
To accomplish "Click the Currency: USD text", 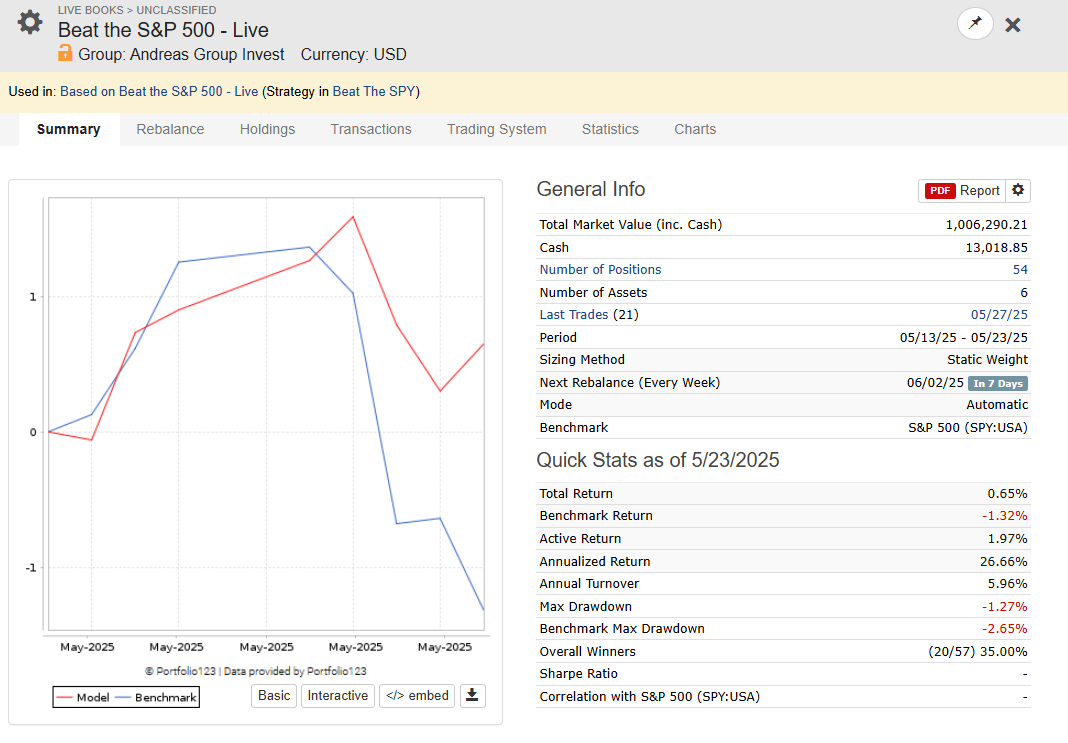I will 354,54.
